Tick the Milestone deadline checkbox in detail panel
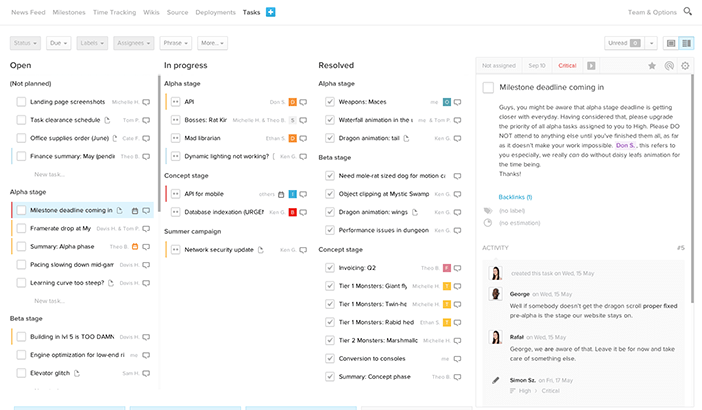 (487, 88)
